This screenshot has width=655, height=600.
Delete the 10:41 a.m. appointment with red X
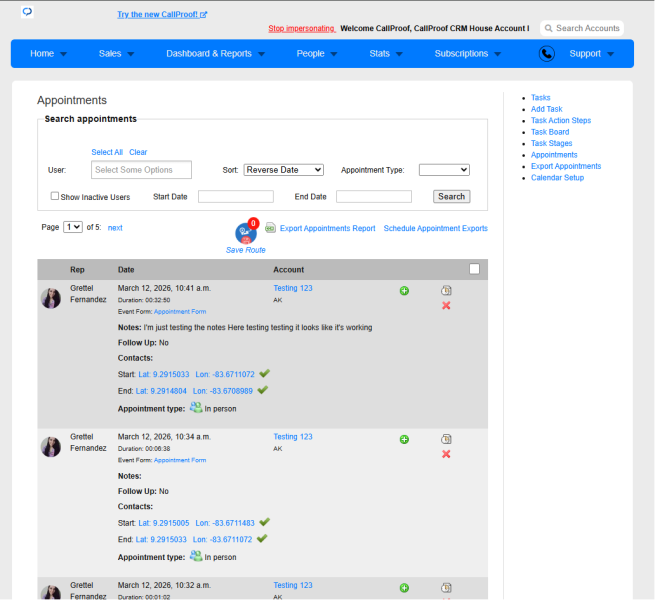click(x=446, y=305)
